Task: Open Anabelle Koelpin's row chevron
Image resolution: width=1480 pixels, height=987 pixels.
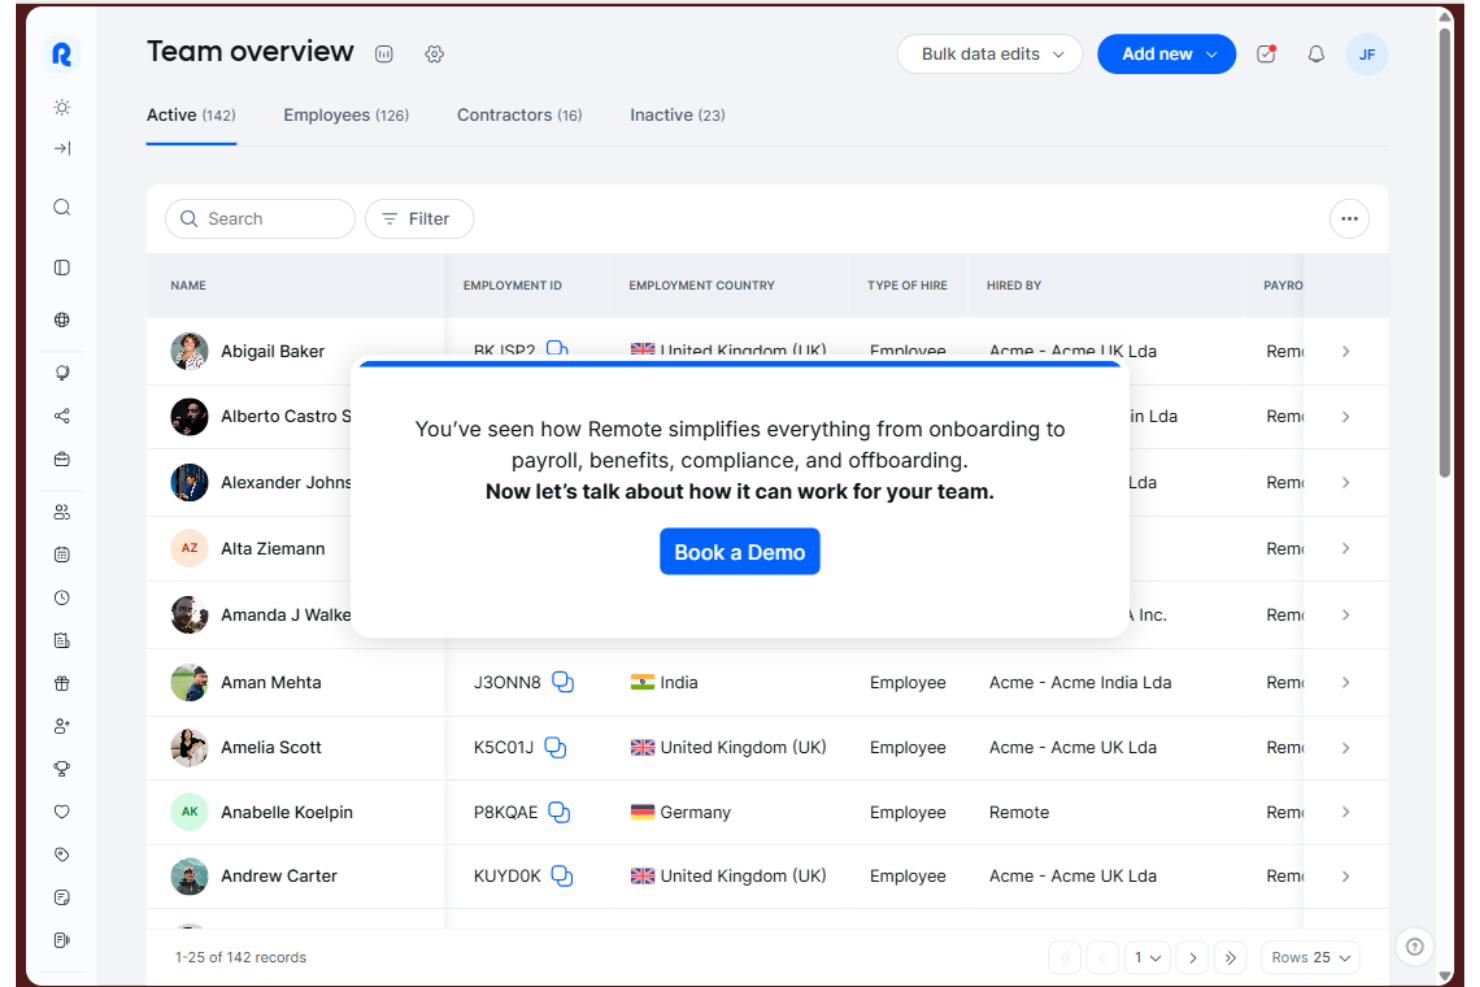Action: tap(1346, 812)
